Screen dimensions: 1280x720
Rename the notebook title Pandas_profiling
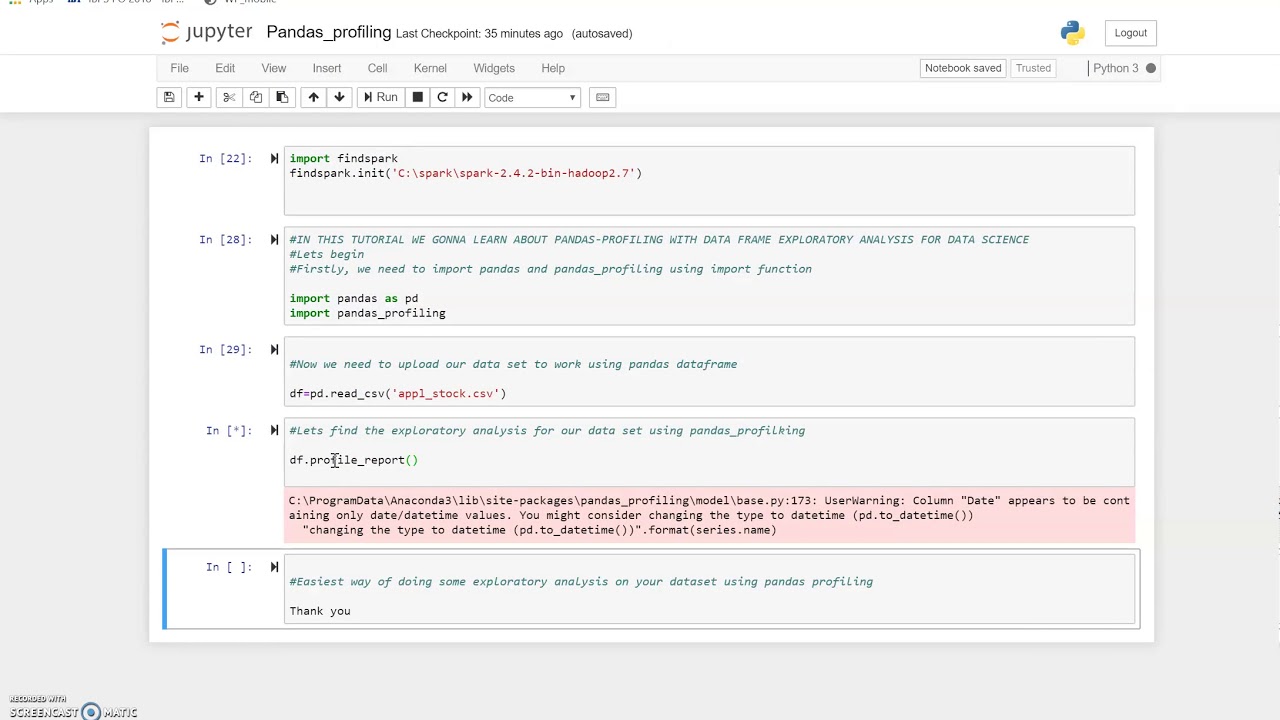328,32
